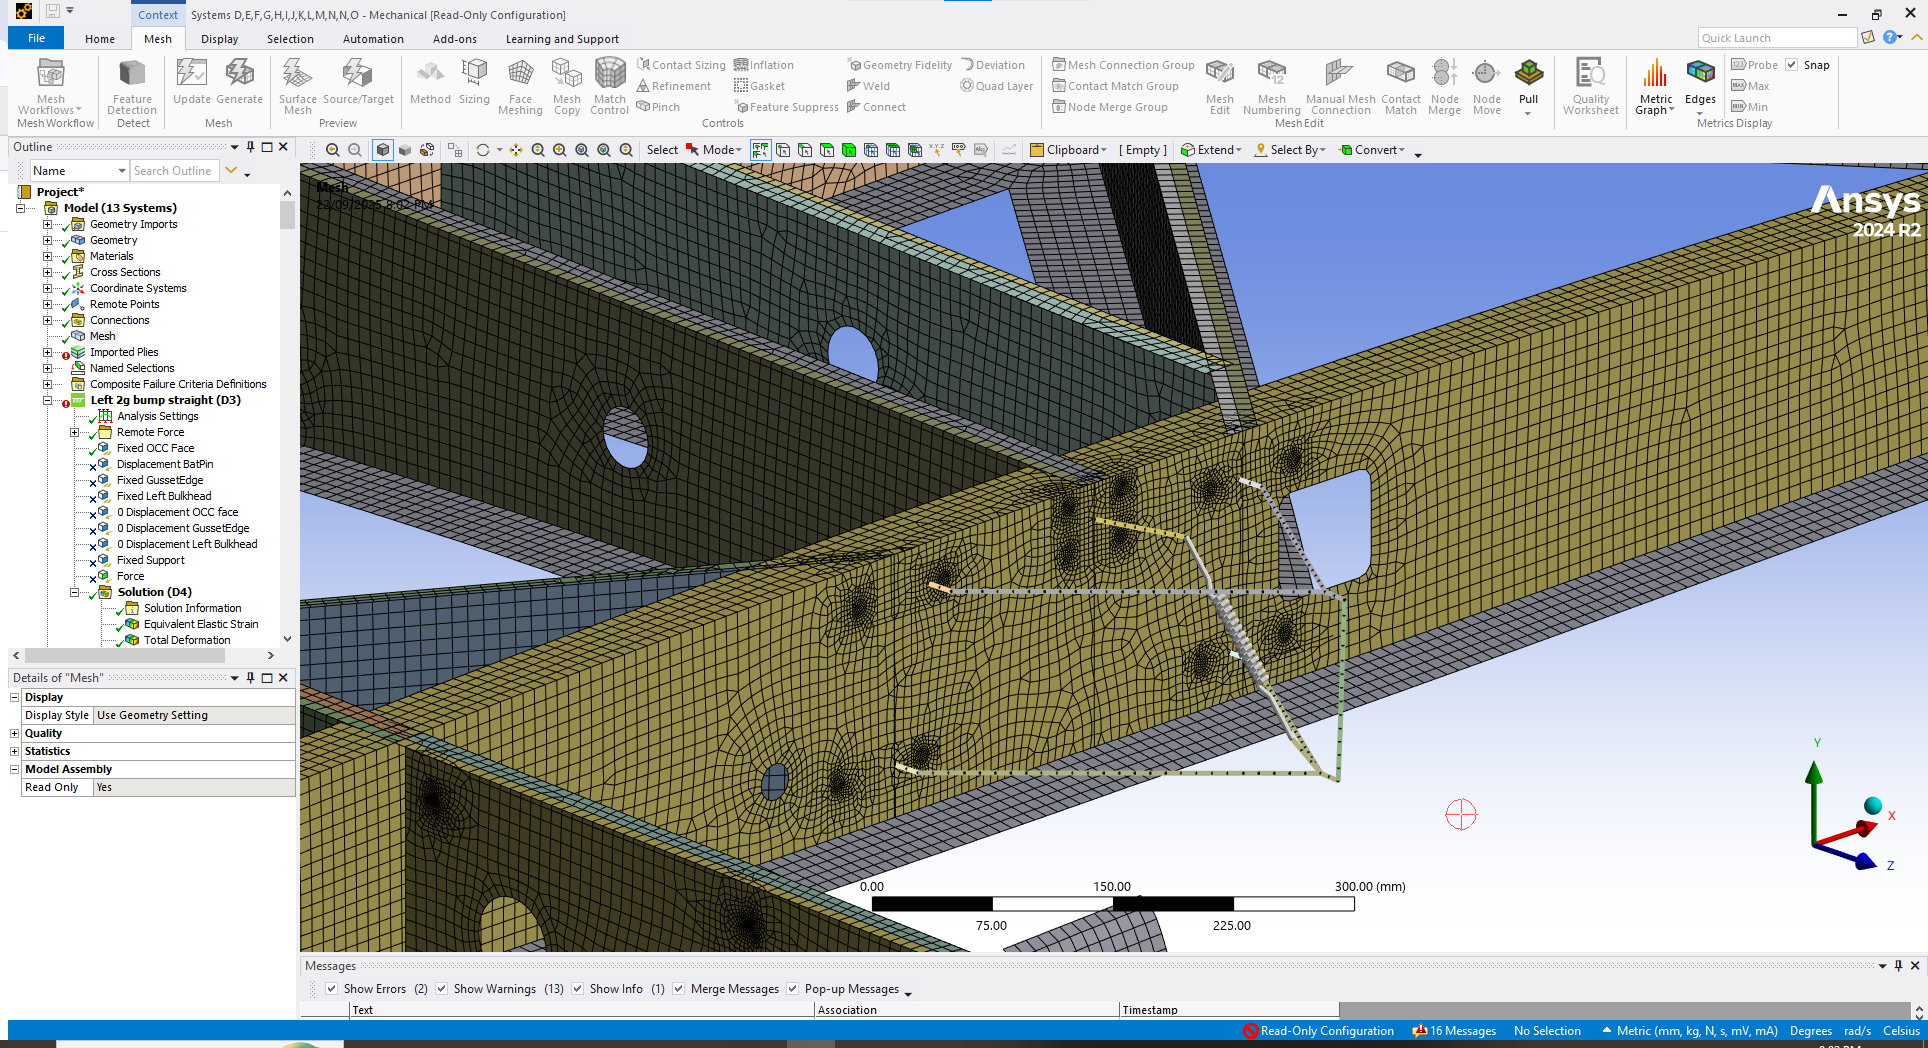Click the Update mesh icon

point(191,81)
